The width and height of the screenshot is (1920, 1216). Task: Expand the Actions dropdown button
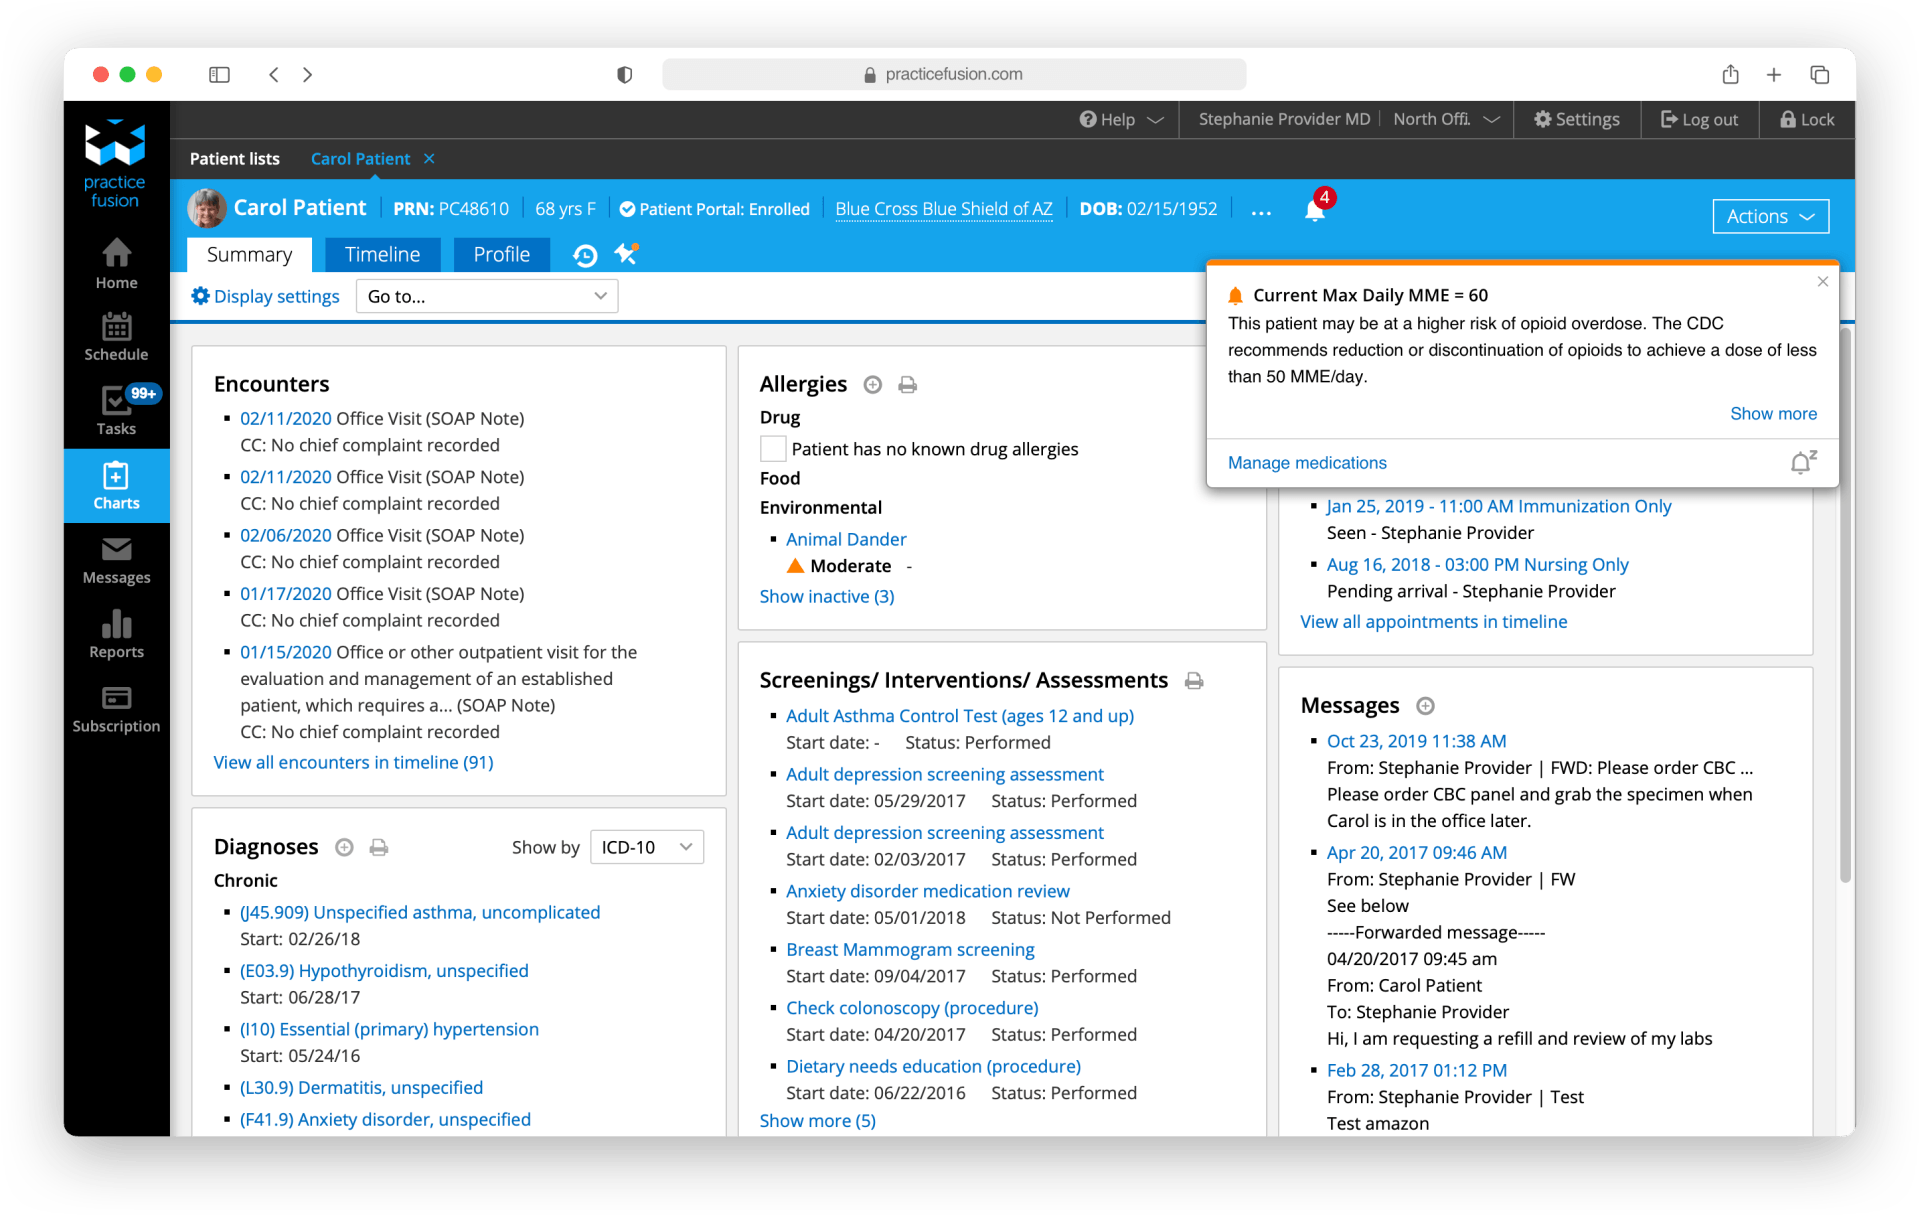[x=1770, y=216]
